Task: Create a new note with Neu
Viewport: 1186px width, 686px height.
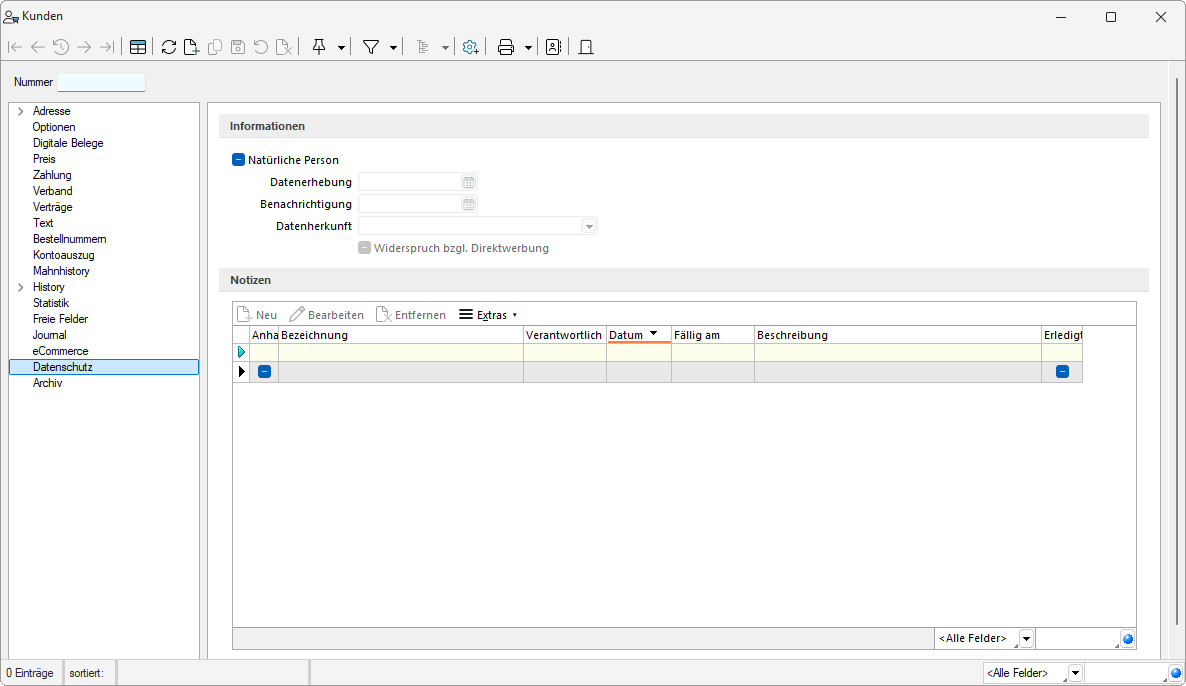Action: [x=257, y=315]
